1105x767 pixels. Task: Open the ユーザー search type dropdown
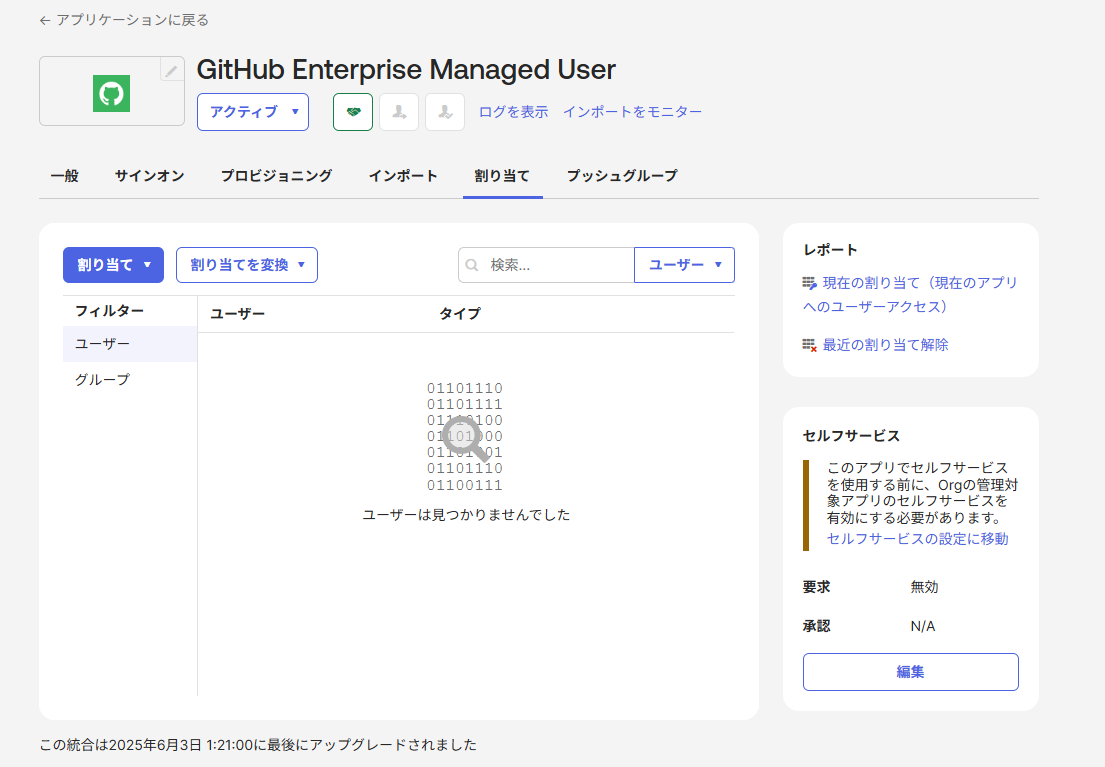click(x=684, y=264)
